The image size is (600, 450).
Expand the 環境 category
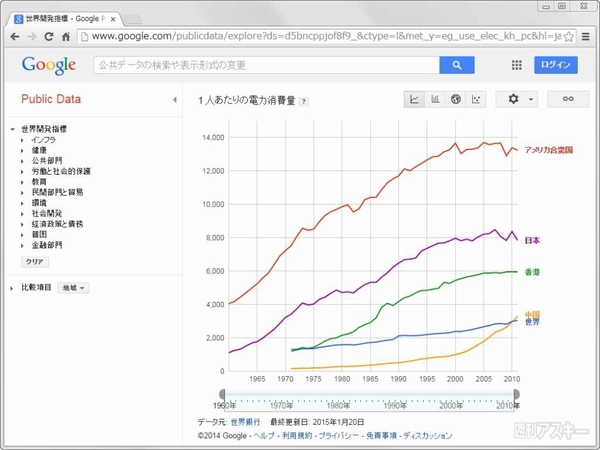point(22,203)
